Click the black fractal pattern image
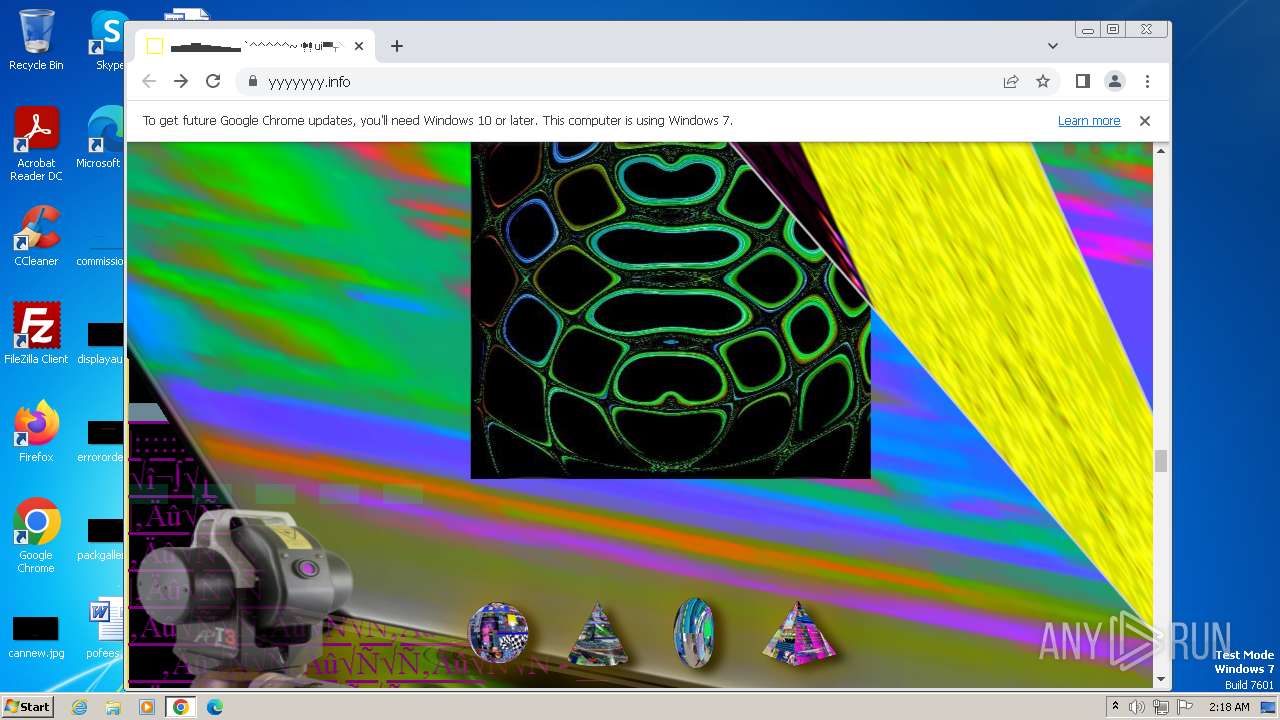This screenshot has width=1280, height=720. pyautogui.click(x=670, y=310)
